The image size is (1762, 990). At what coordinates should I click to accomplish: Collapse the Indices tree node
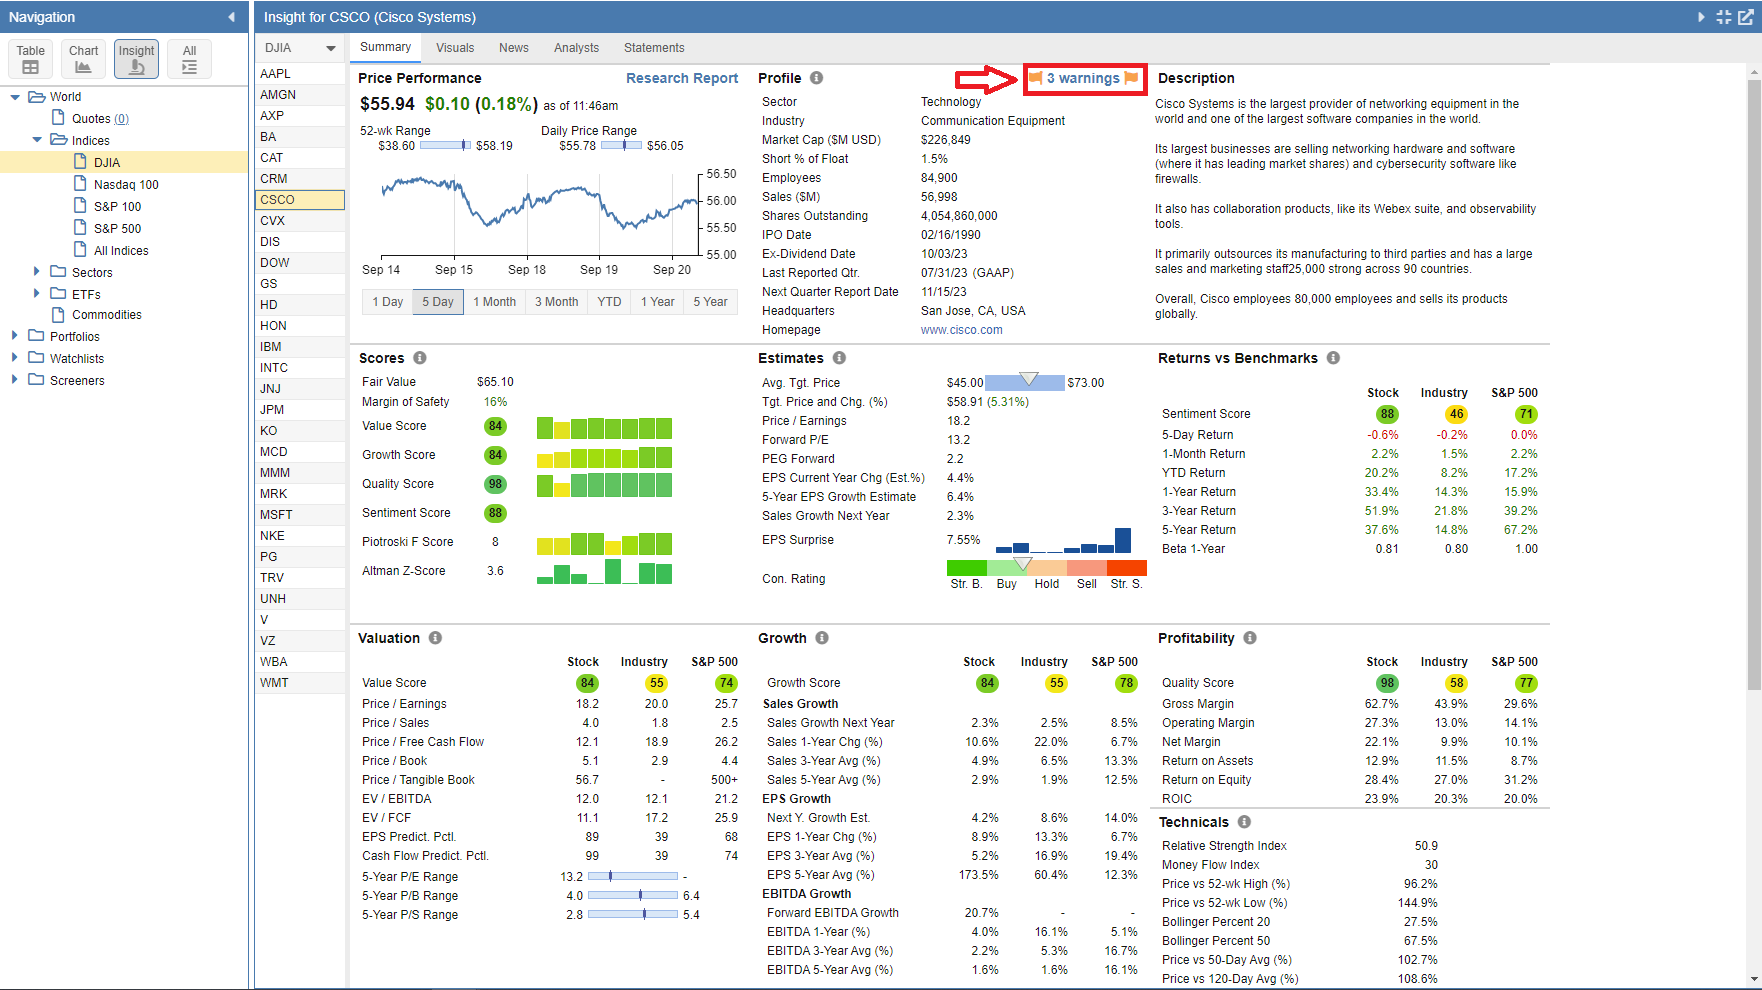(x=37, y=140)
